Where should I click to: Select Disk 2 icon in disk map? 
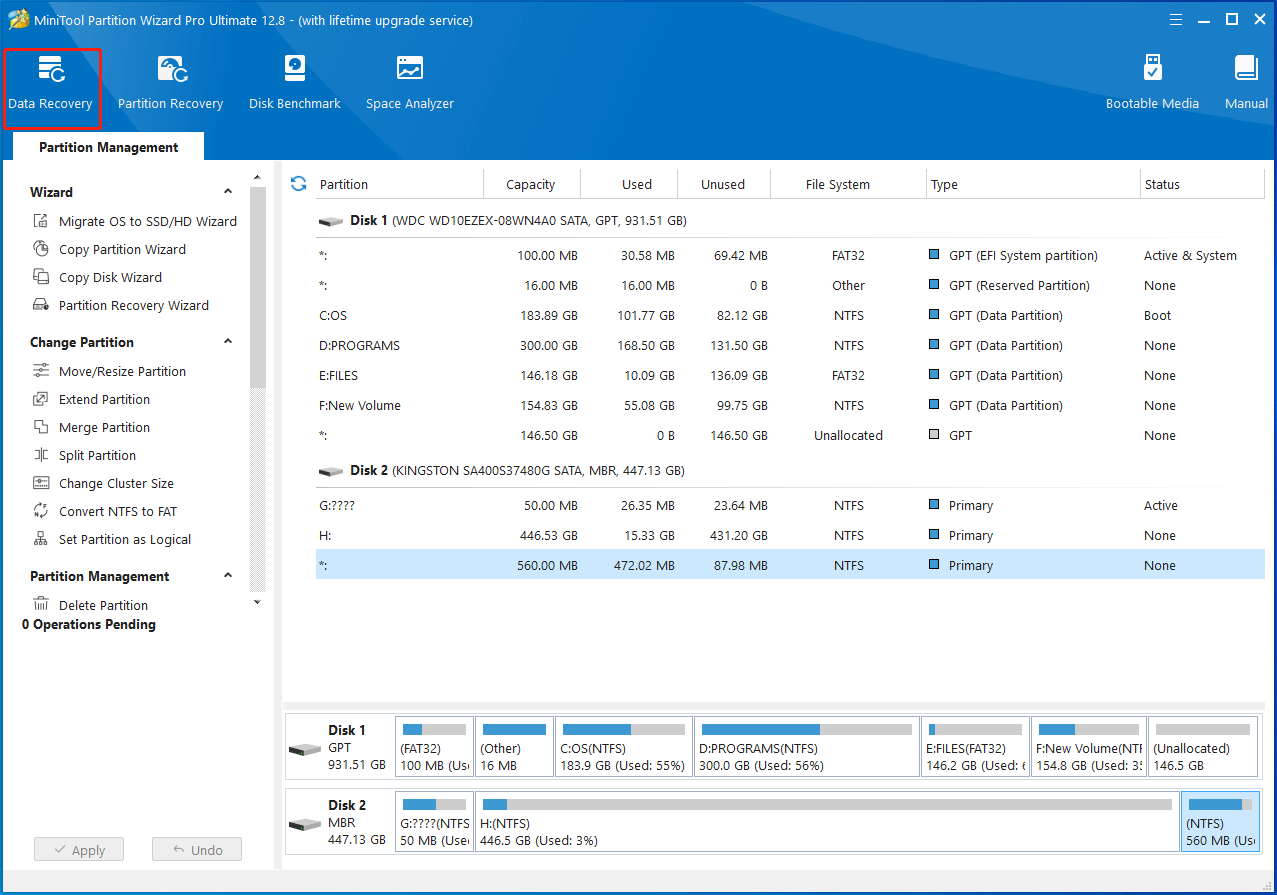[304, 824]
